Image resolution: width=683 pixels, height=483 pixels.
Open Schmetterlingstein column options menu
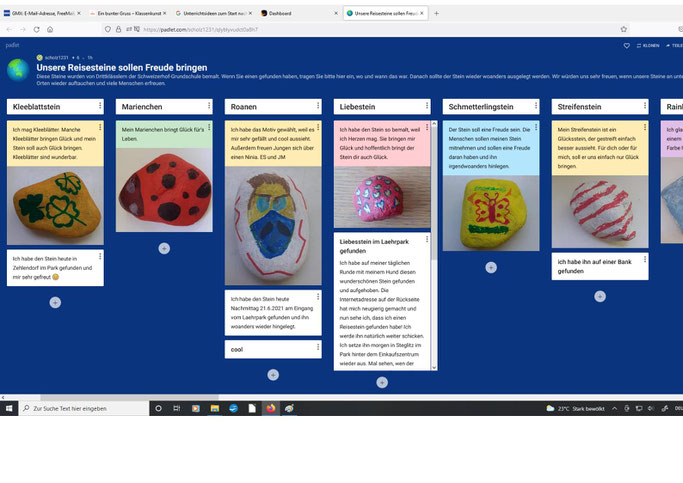(536, 106)
